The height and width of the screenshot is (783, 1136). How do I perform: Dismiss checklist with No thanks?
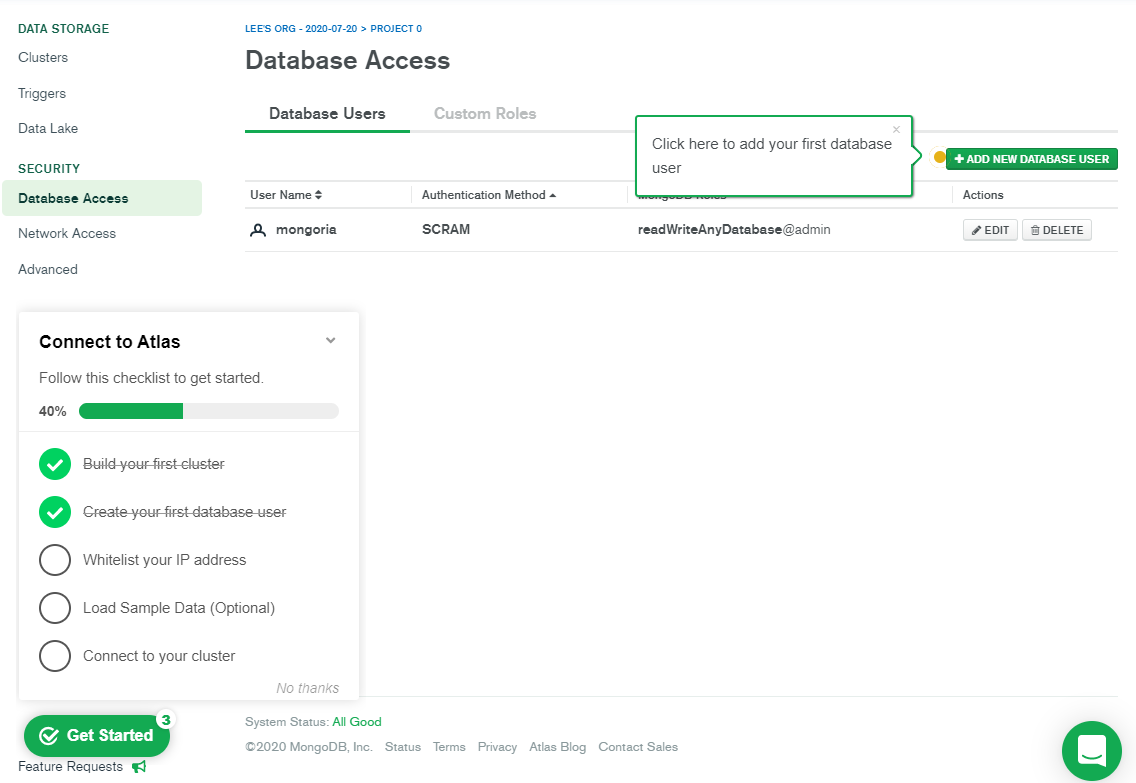coord(307,688)
